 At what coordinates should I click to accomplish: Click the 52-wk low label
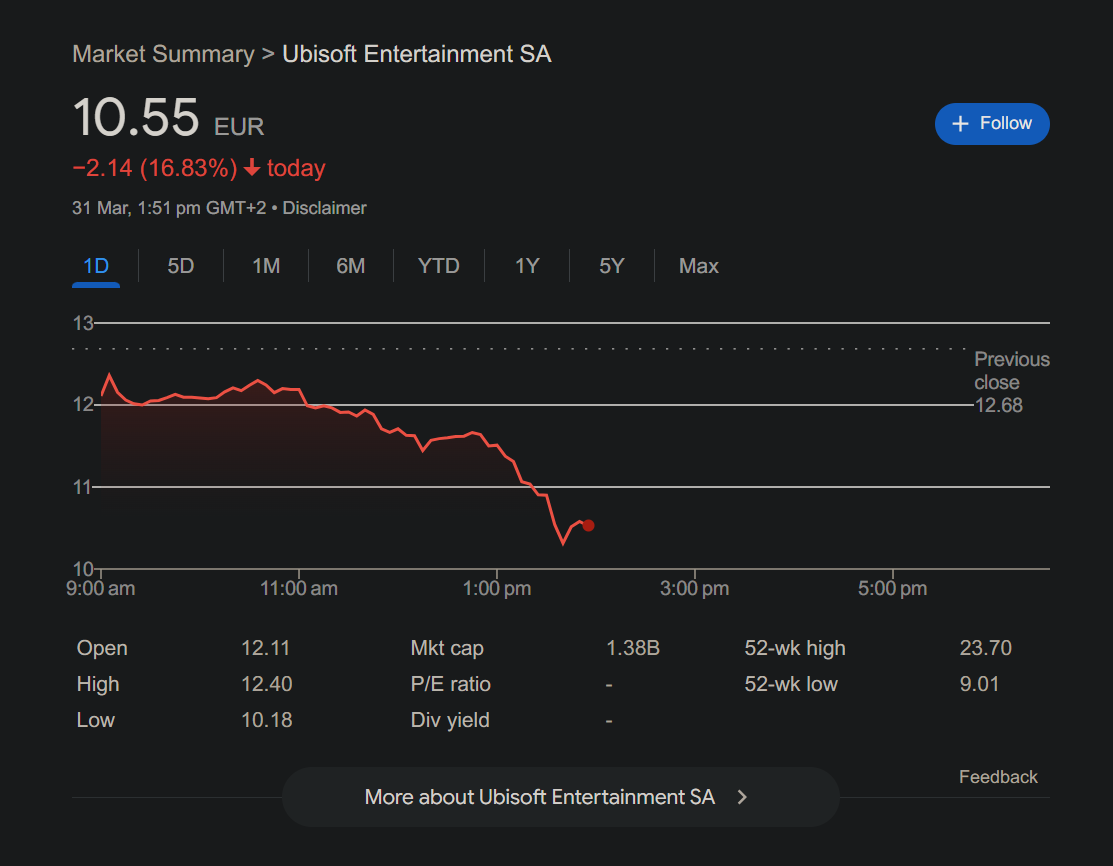click(x=791, y=684)
